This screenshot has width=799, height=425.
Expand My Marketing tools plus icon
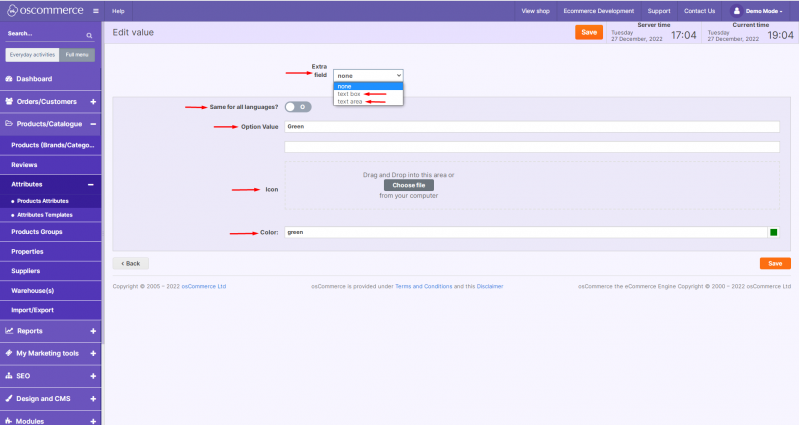pyautogui.click(x=93, y=353)
